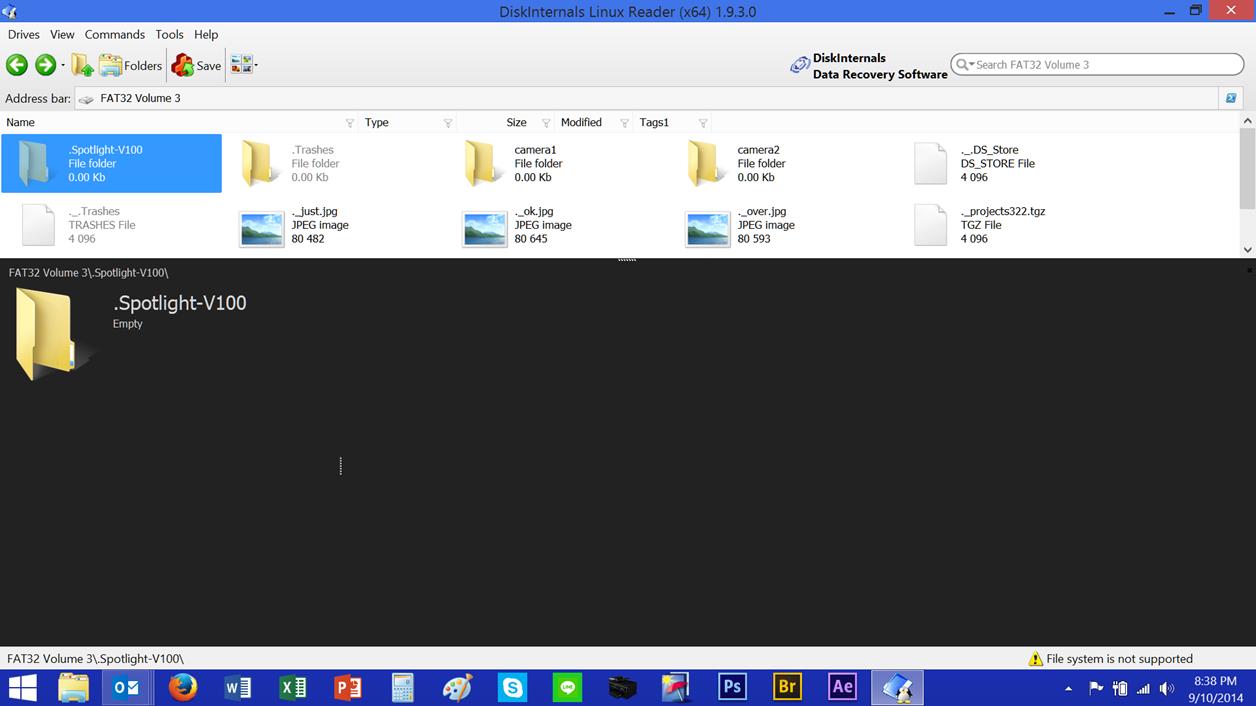Sort files by the Tags1 column
The image size is (1256, 706).
click(654, 122)
